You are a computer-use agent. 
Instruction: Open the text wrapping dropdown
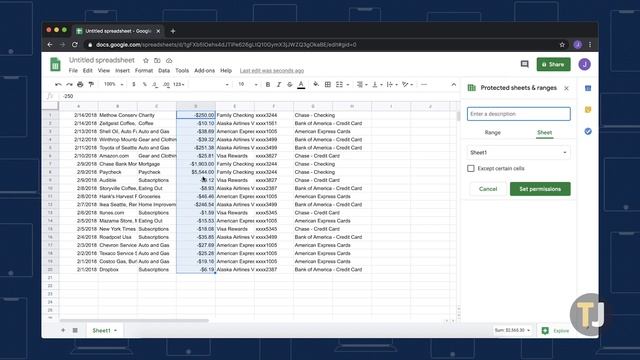[x=392, y=84]
